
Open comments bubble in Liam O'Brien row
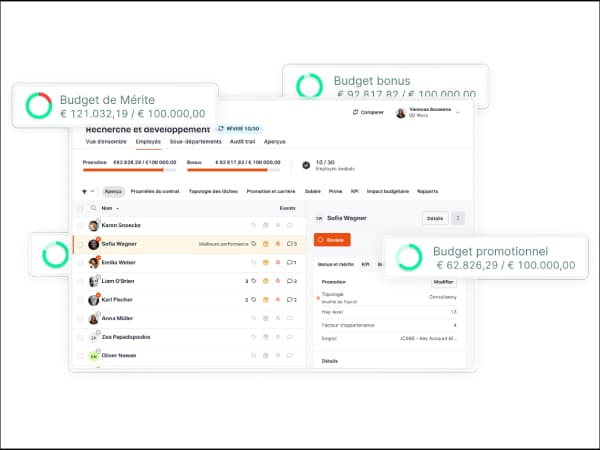point(290,281)
